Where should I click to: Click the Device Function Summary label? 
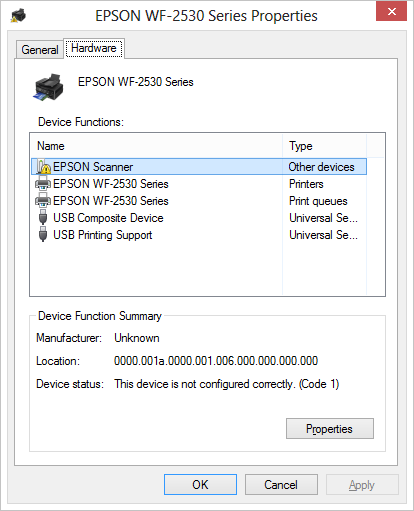(x=100, y=316)
